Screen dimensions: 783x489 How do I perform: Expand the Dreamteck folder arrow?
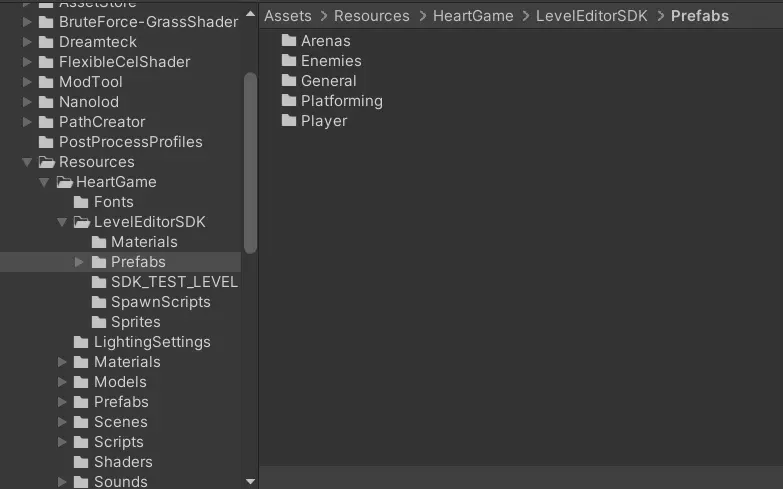pos(27,42)
